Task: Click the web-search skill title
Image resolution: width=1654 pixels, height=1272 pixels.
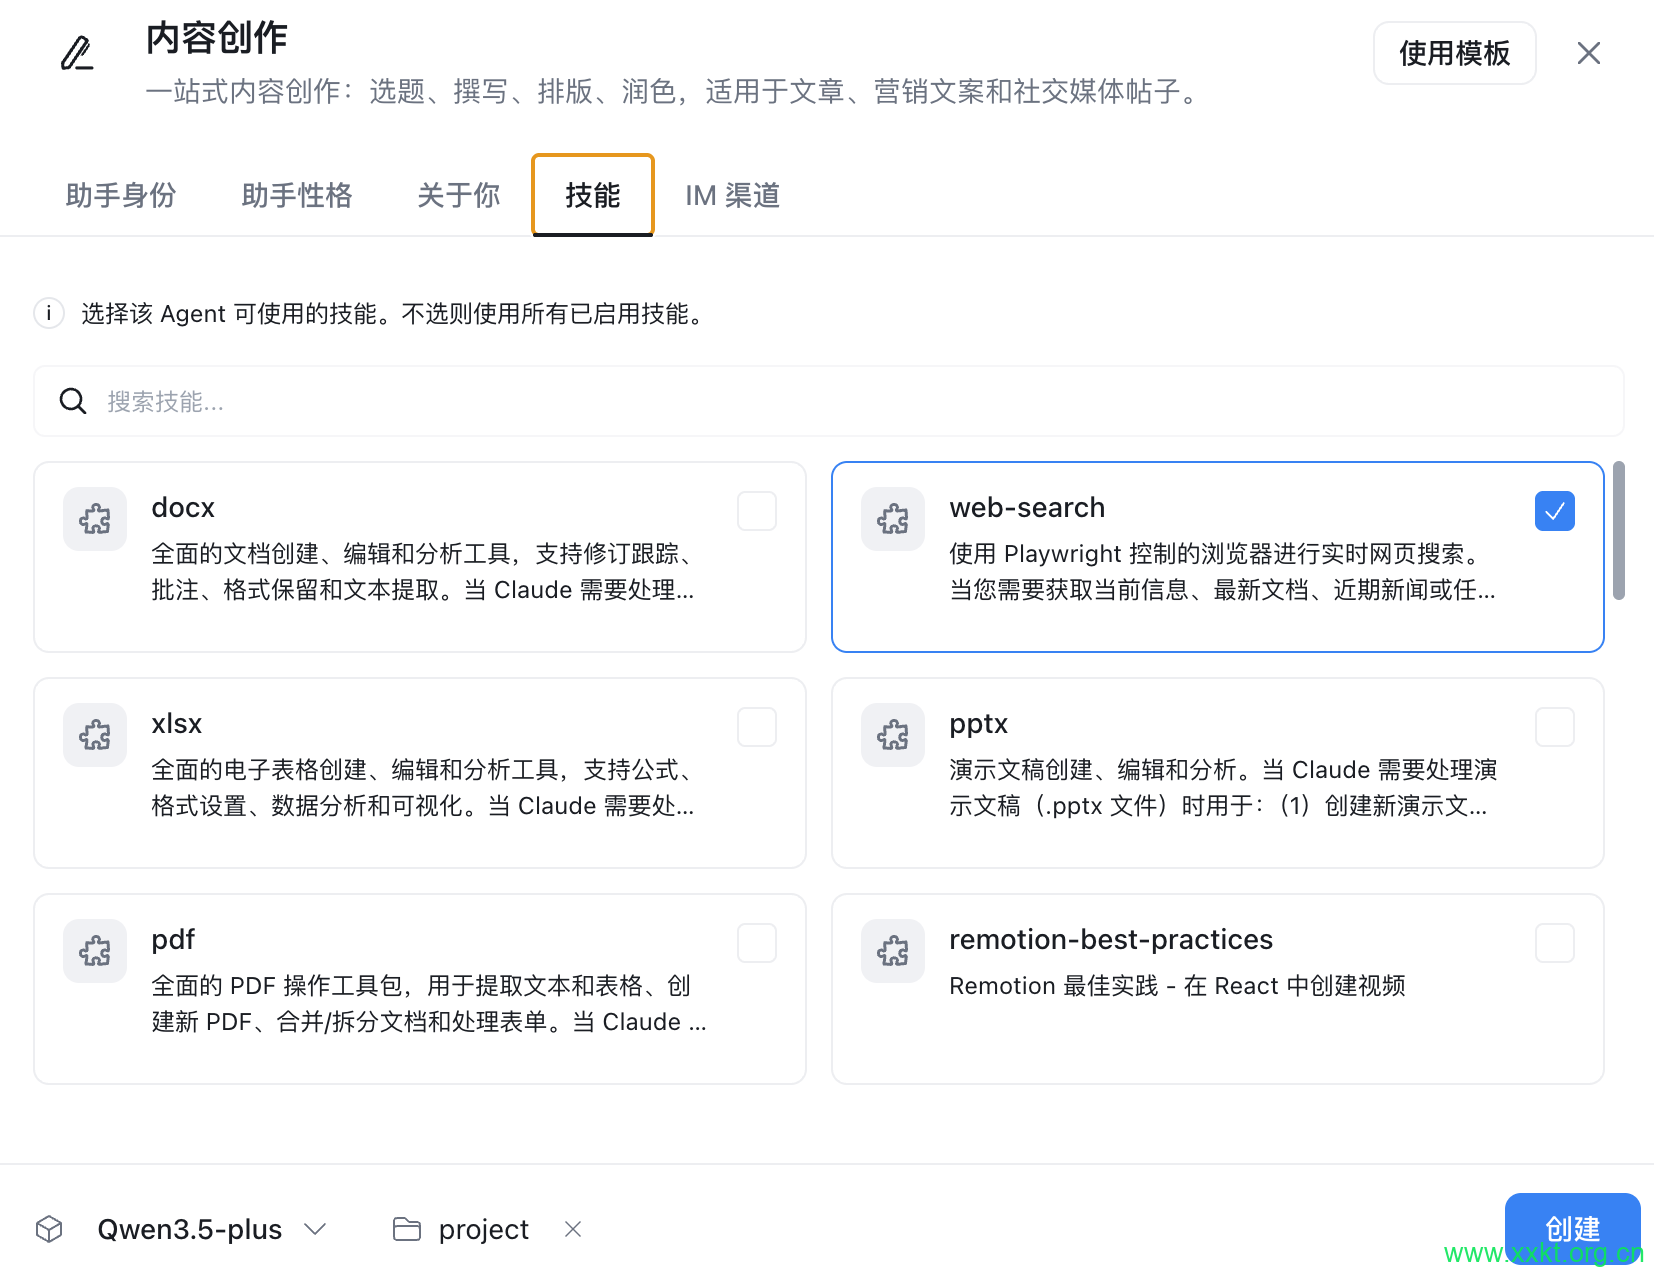Action: pos(1027,508)
